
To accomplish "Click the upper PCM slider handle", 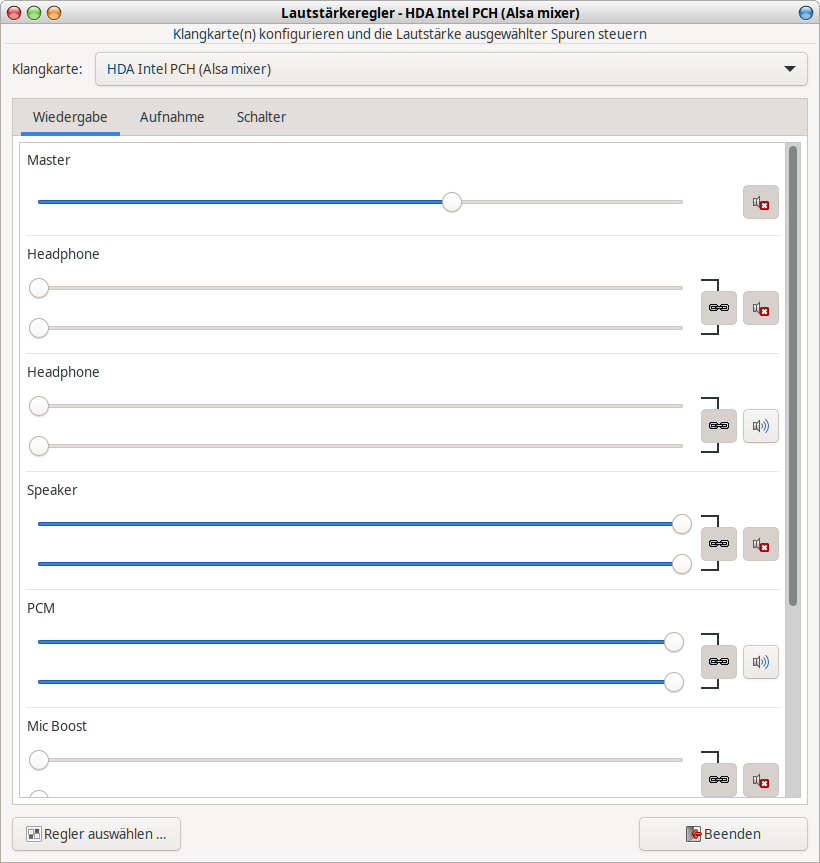I will tap(674, 642).
